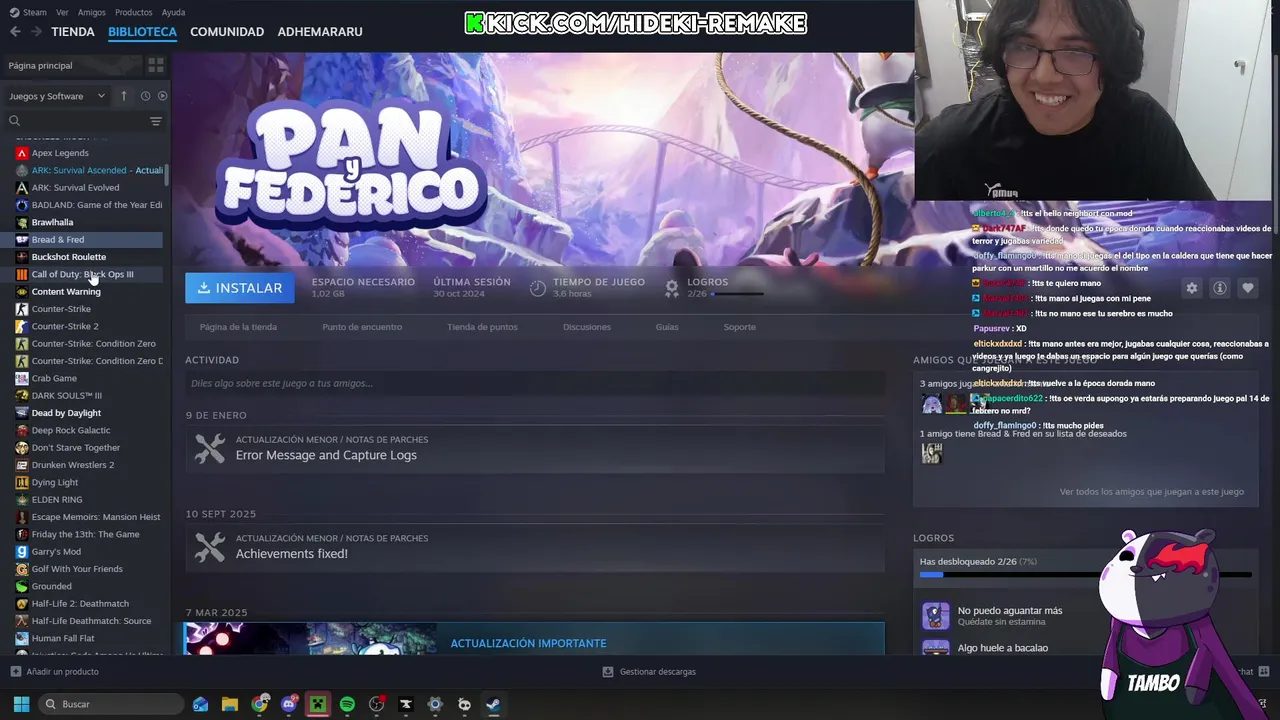
Task: Open Spotify from the taskbar
Action: click(x=347, y=704)
